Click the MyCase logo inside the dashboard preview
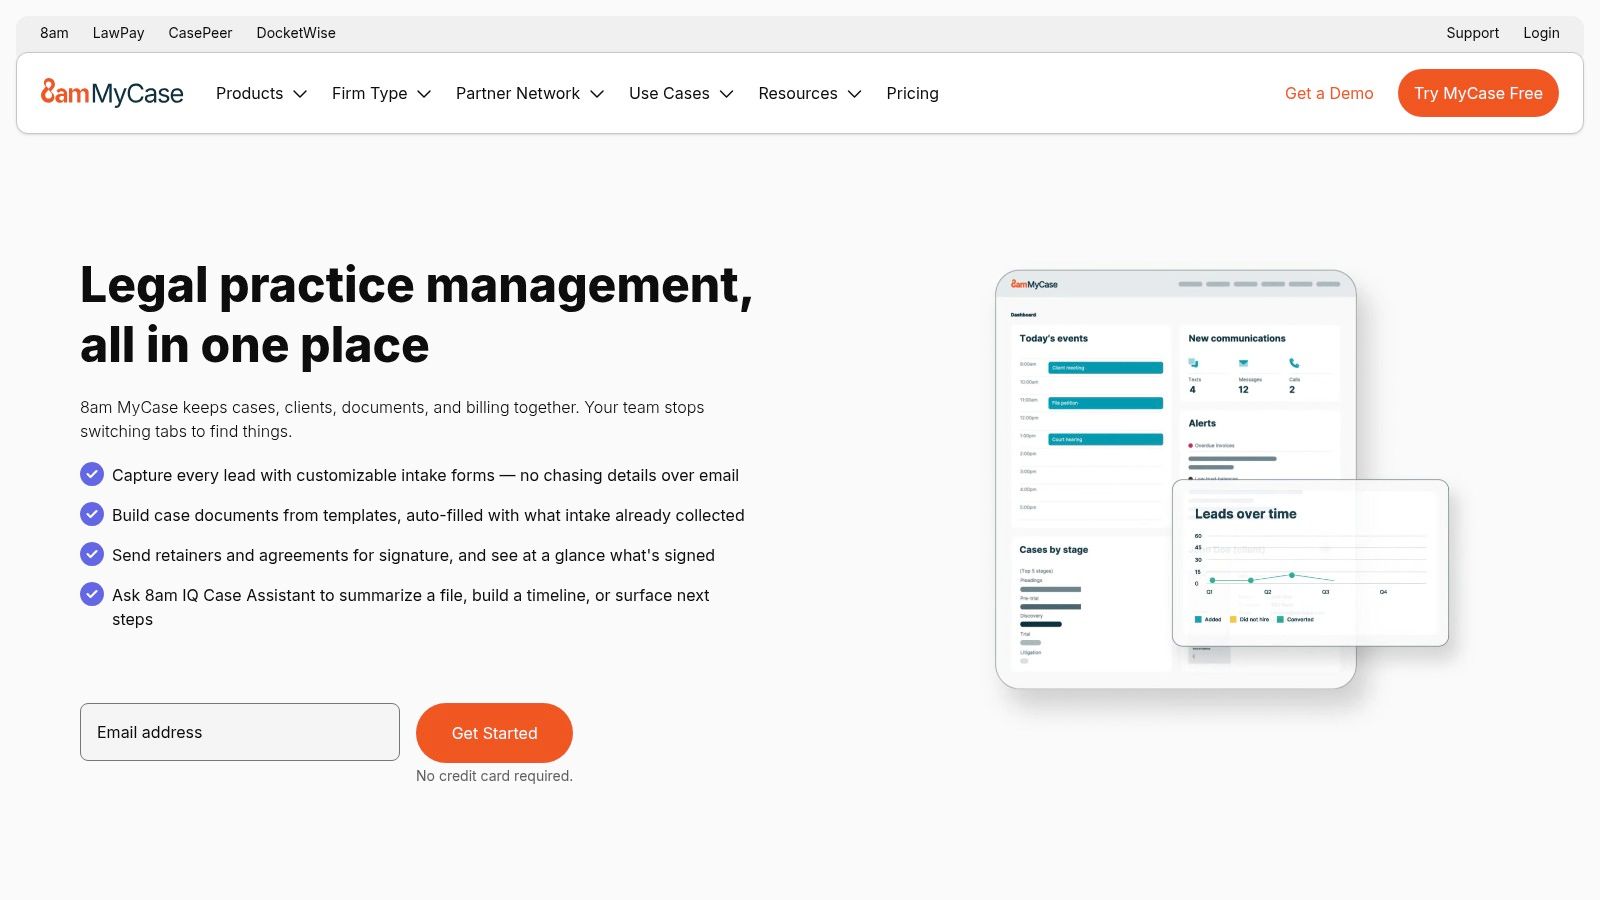The width and height of the screenshot is (1600, 900). (1034, 284)
